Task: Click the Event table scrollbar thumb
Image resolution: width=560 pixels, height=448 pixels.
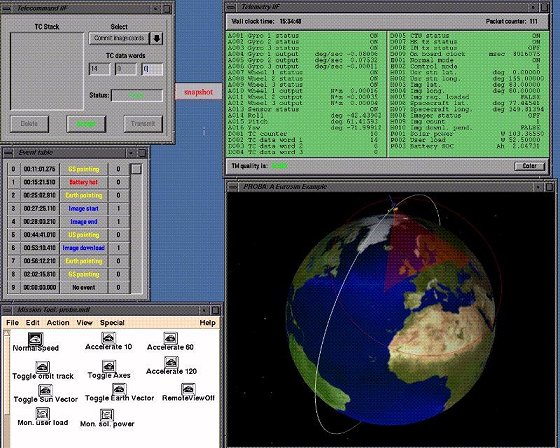Action: click(136, 169)
